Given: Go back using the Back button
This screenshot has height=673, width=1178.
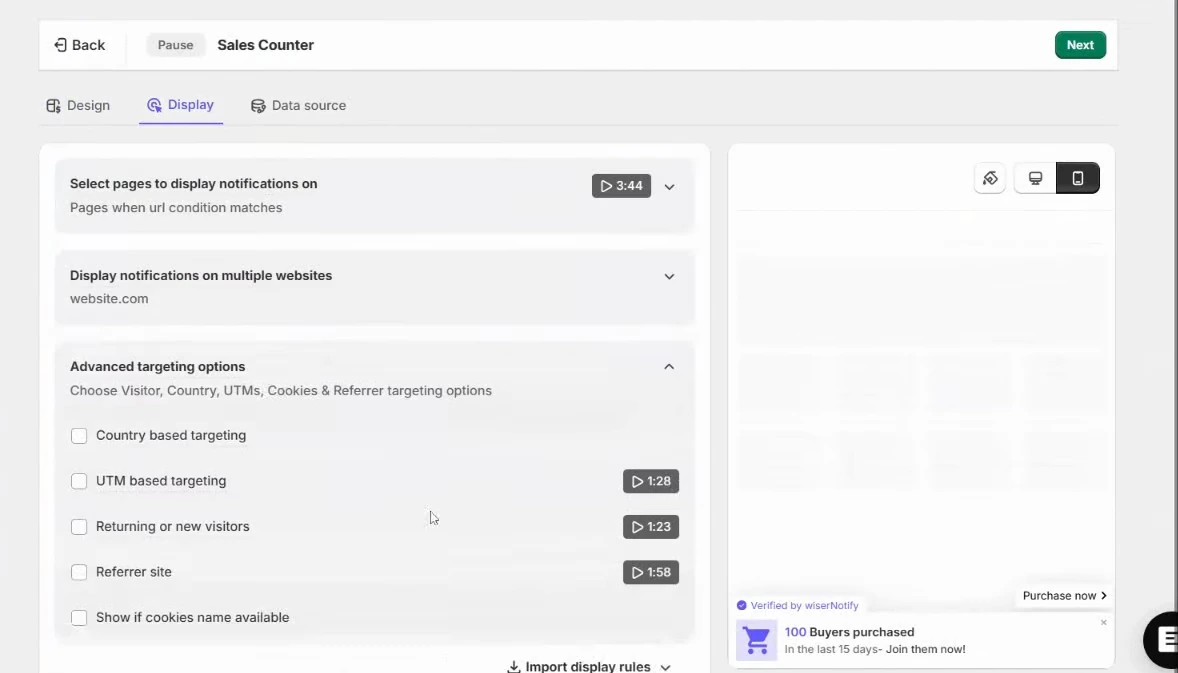Looking at the screenshot, I should tap(80, 45).
